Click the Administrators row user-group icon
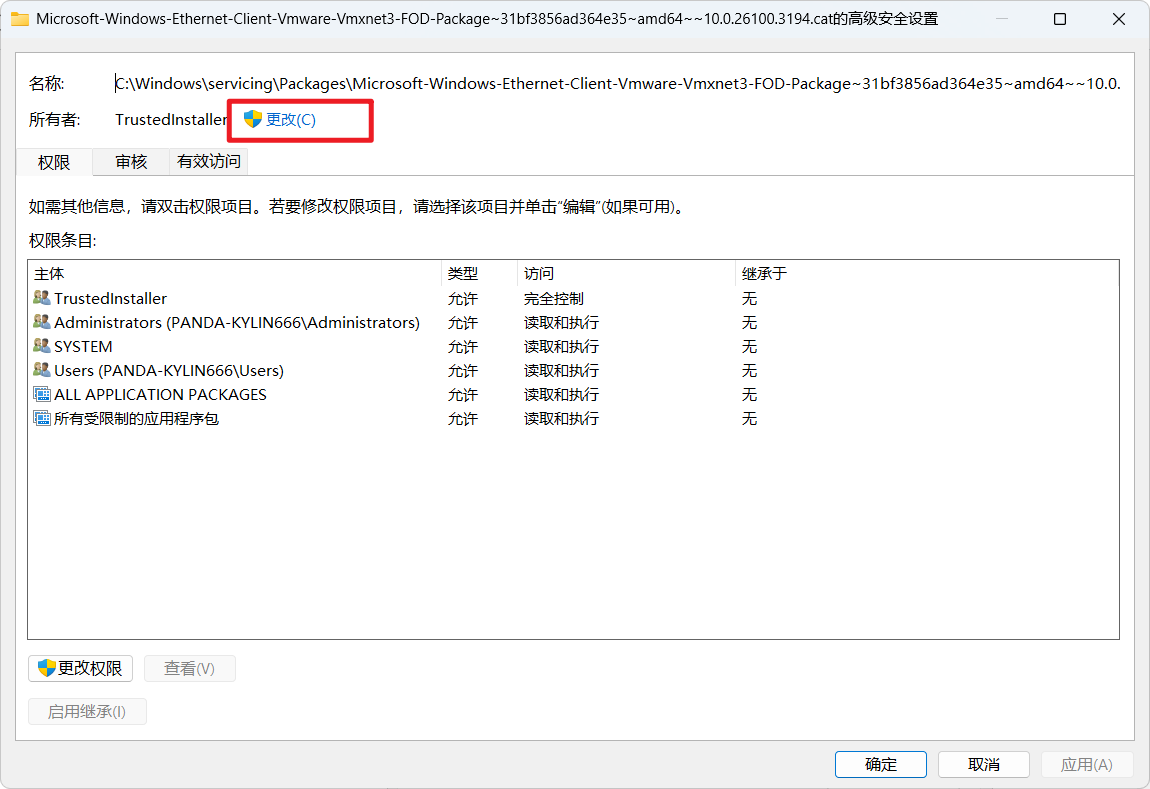 [42, 322]
